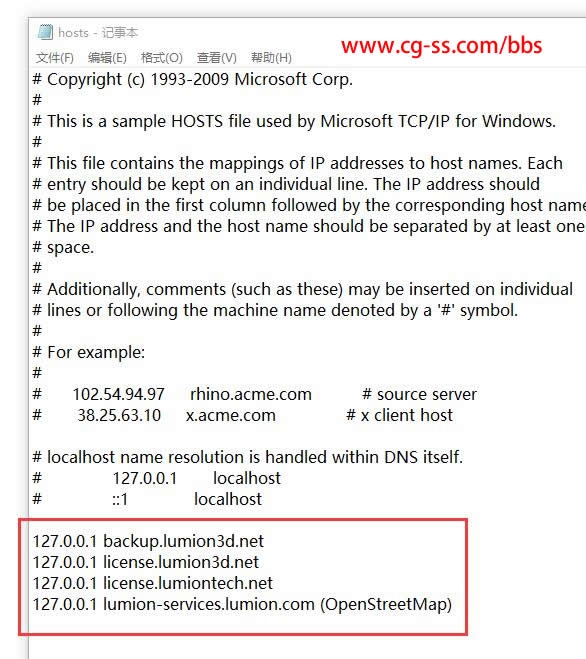Open the 格式(O) menu
Image resolution: width=586 pixels, height=659 pixels.
point(162,58)
